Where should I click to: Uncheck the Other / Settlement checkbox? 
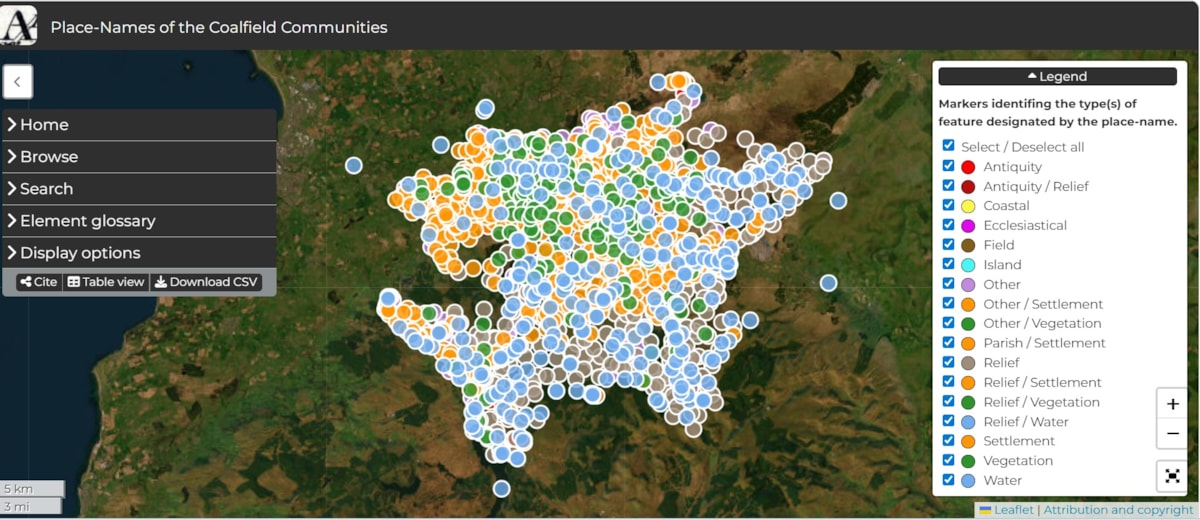pyautogui.click(x=948, y=303)
